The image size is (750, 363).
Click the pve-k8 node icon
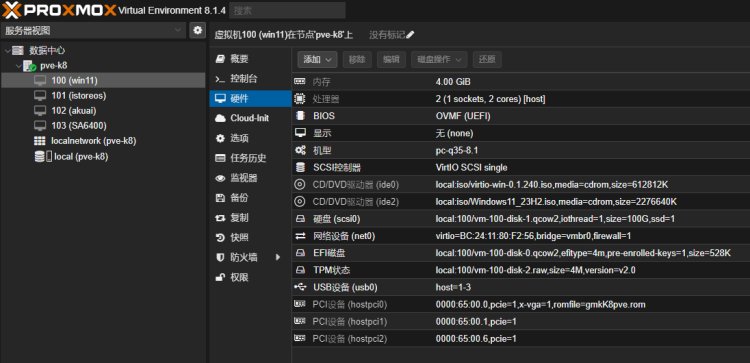pyautogui.click(x=29, y=66)
